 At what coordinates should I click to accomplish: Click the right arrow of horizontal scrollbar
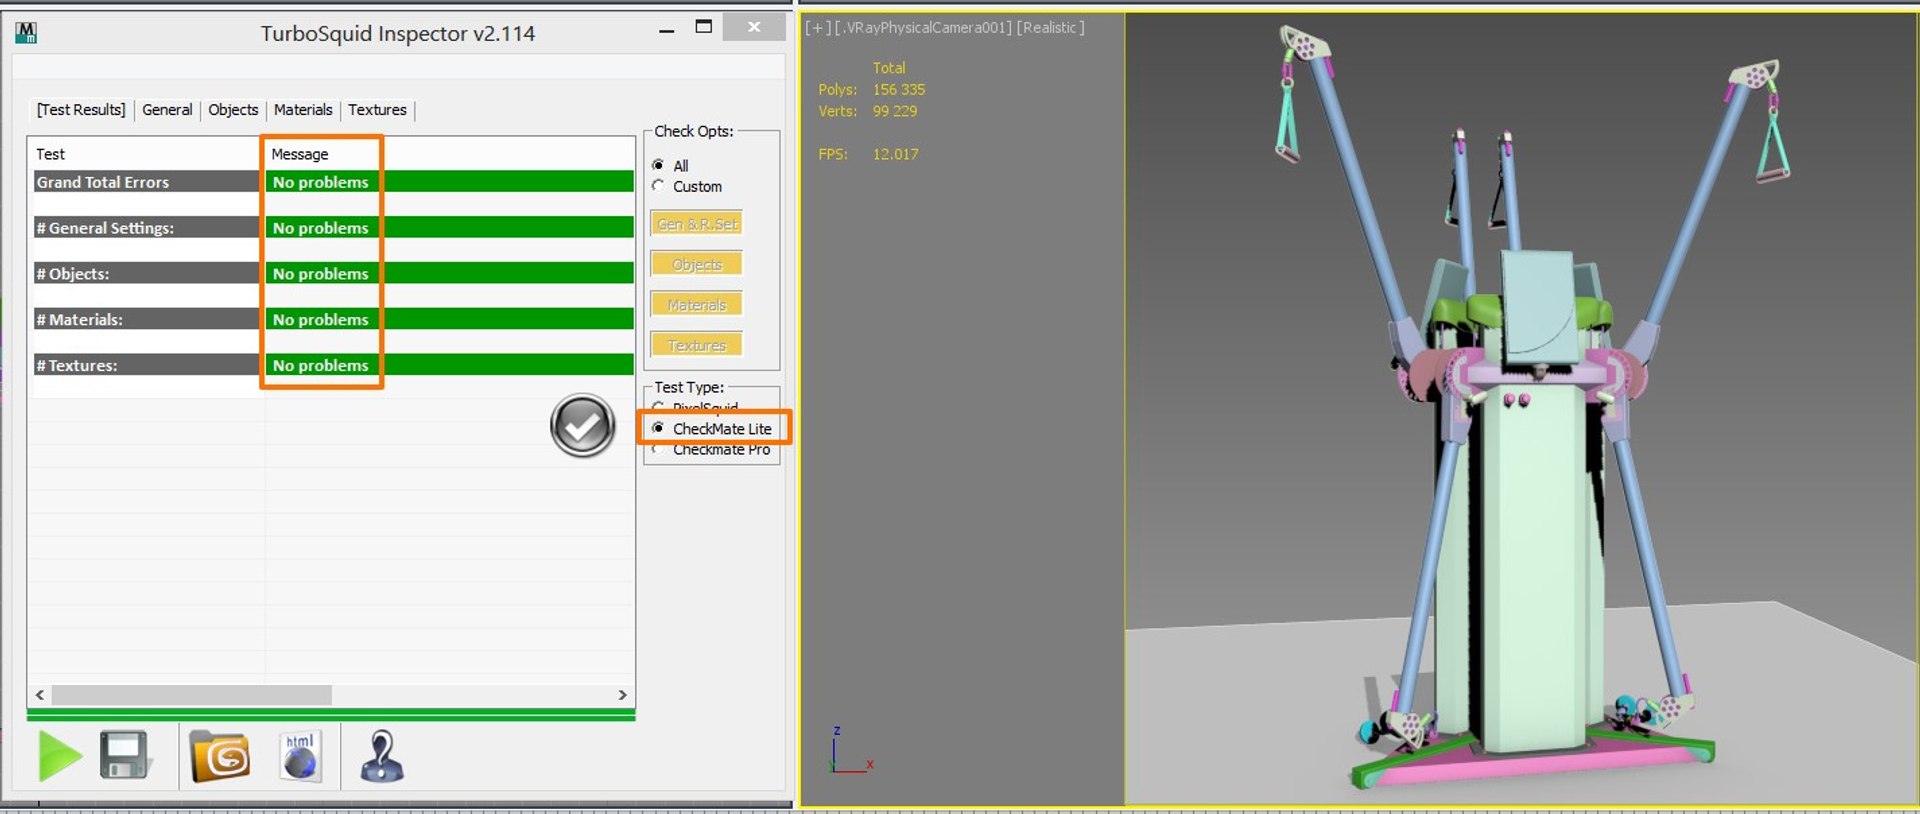coord(623,695)
